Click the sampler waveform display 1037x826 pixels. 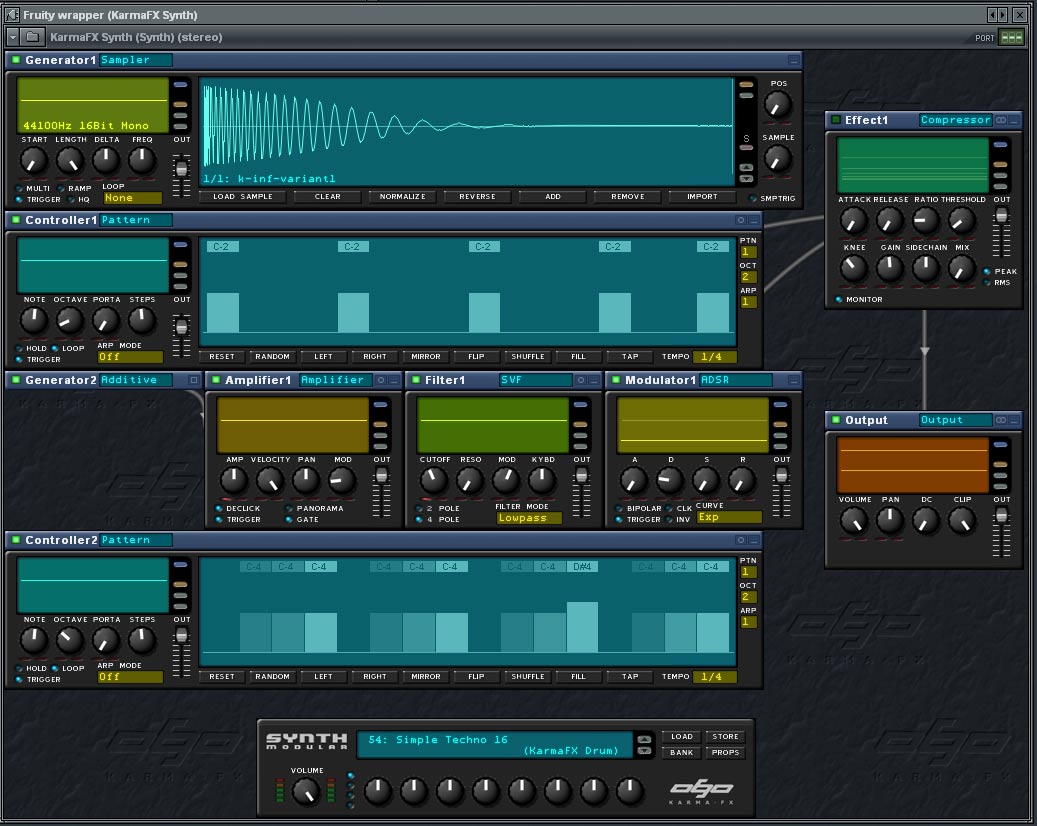467,132
